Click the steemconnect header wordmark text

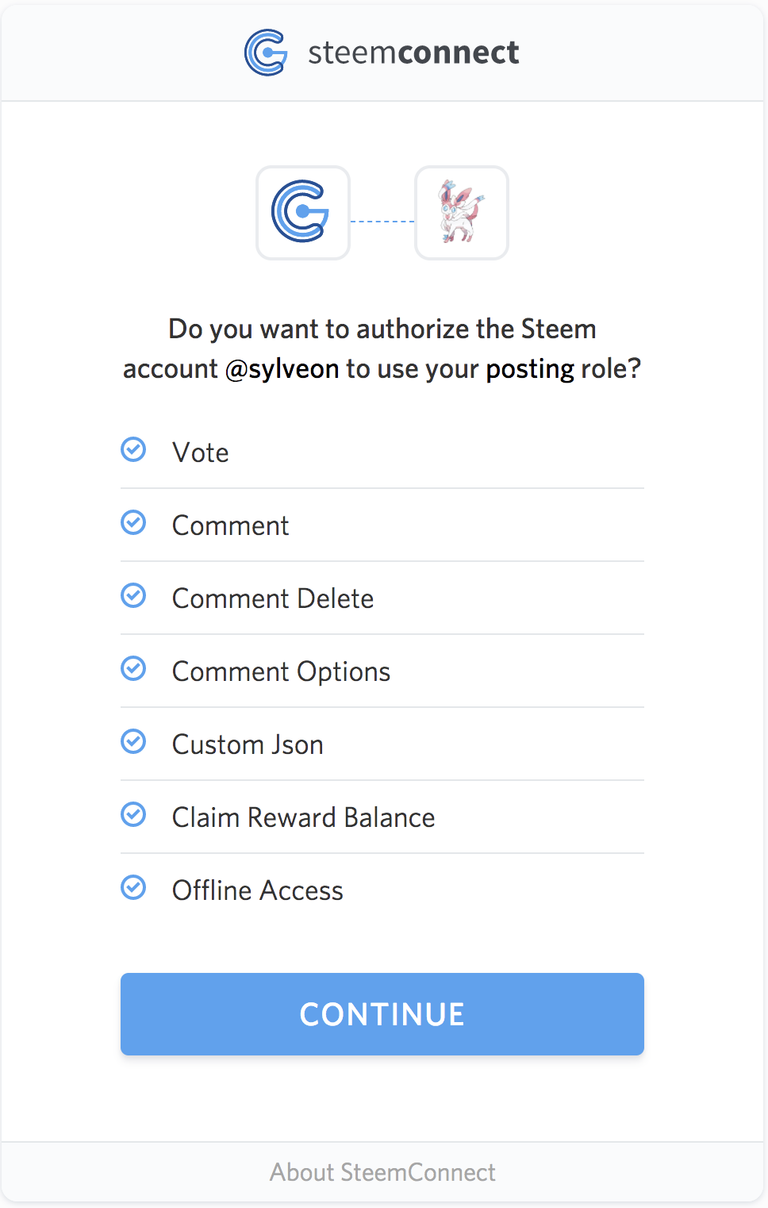(413, 52)
